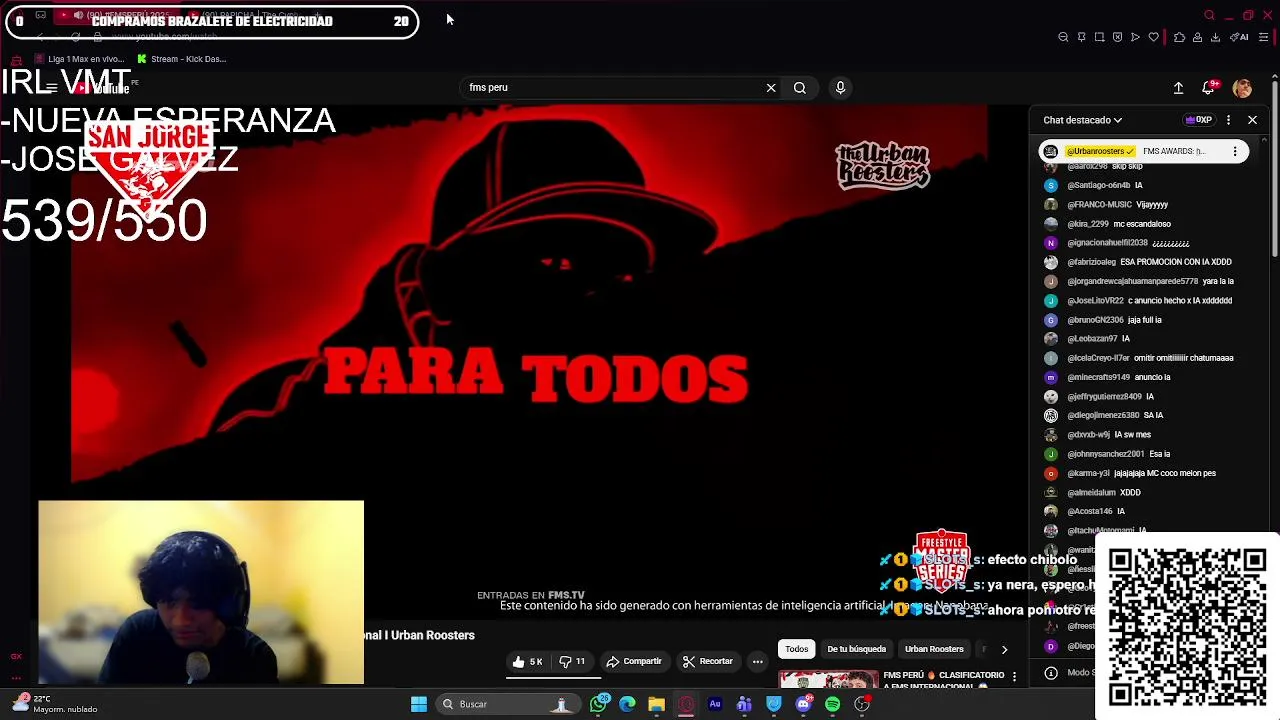This screenshot has width=1280, height=720.
Task: Open pinned Urbanroosters message options
Action: [x=1235, y=151]
